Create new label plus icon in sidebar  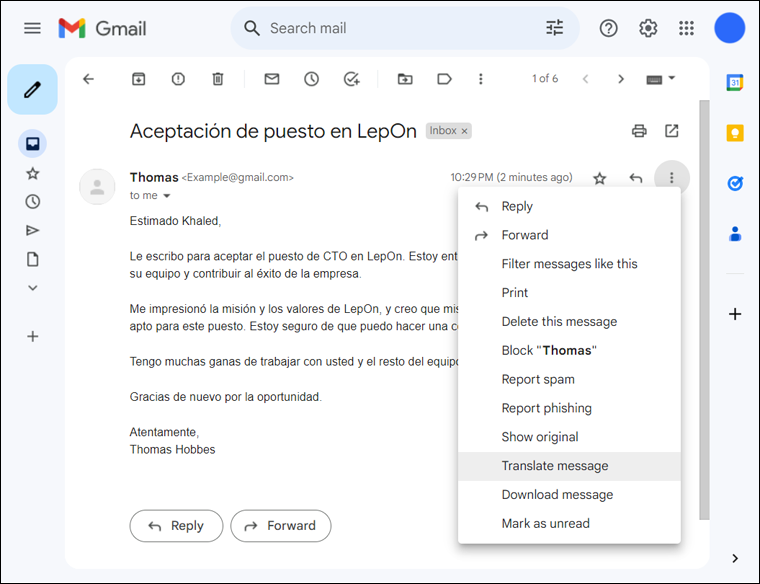coord(32,336)
